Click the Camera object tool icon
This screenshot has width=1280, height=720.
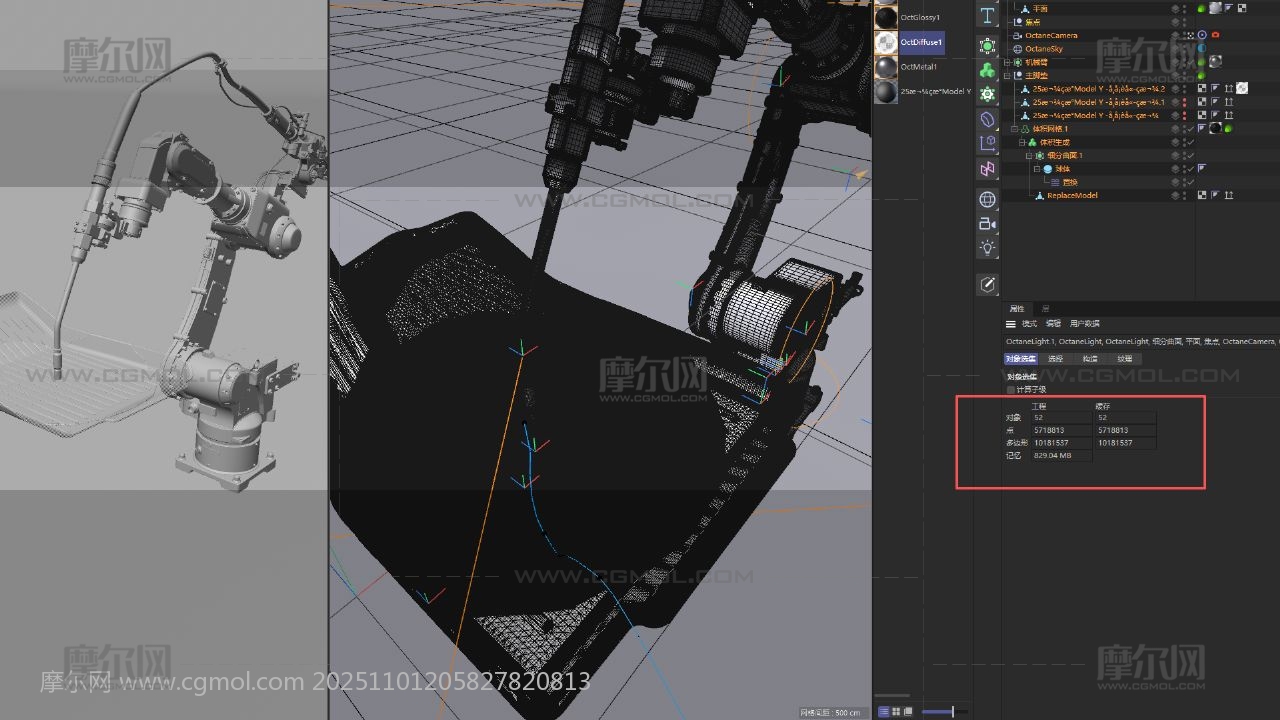pos(987,223)
